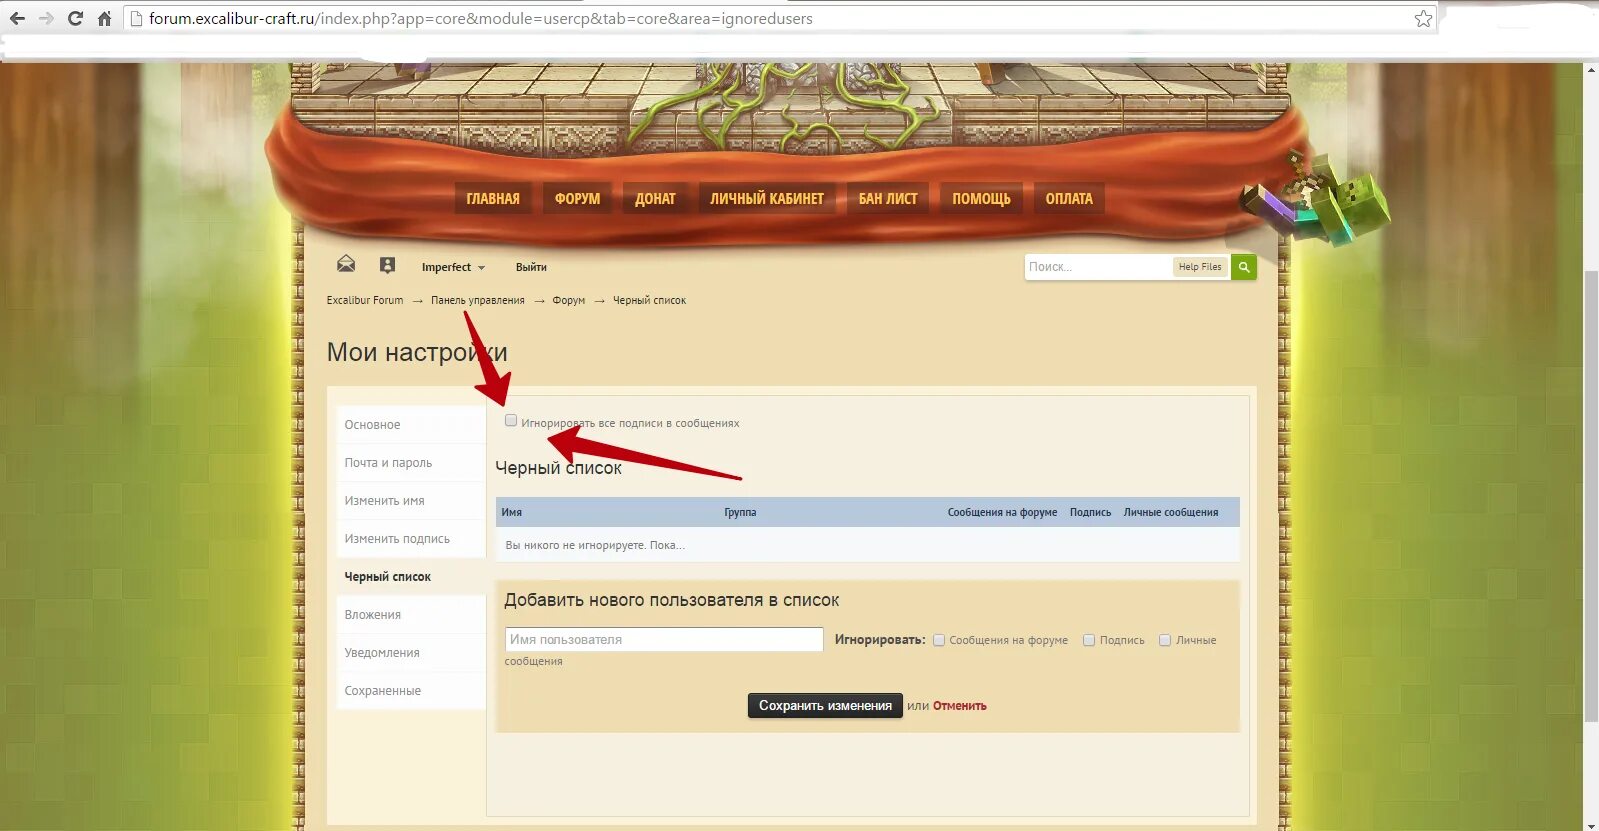Viewport: 1599px width, 831px height.
Task: Select the Черный список settings tab
Action: pyautogui.click(x=411, y=577)
